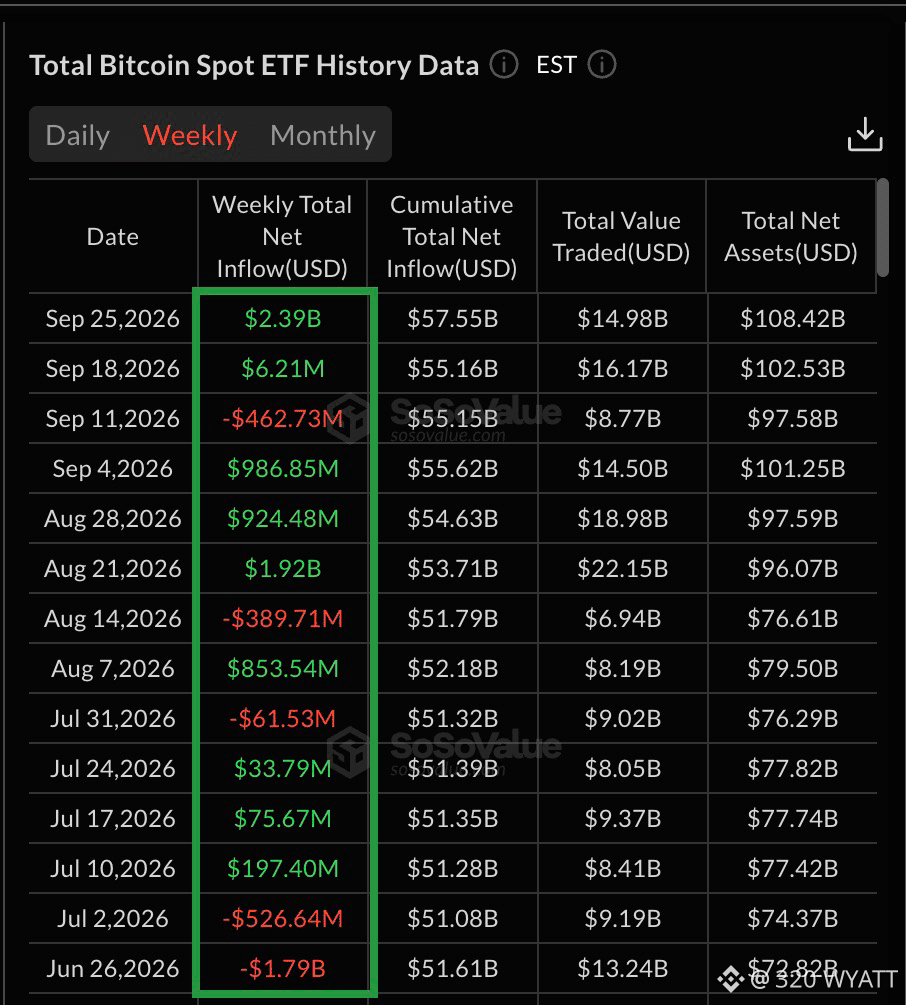The image size is (906, 1005).
Task: Switch to the Daily tab
Action: 78,135
